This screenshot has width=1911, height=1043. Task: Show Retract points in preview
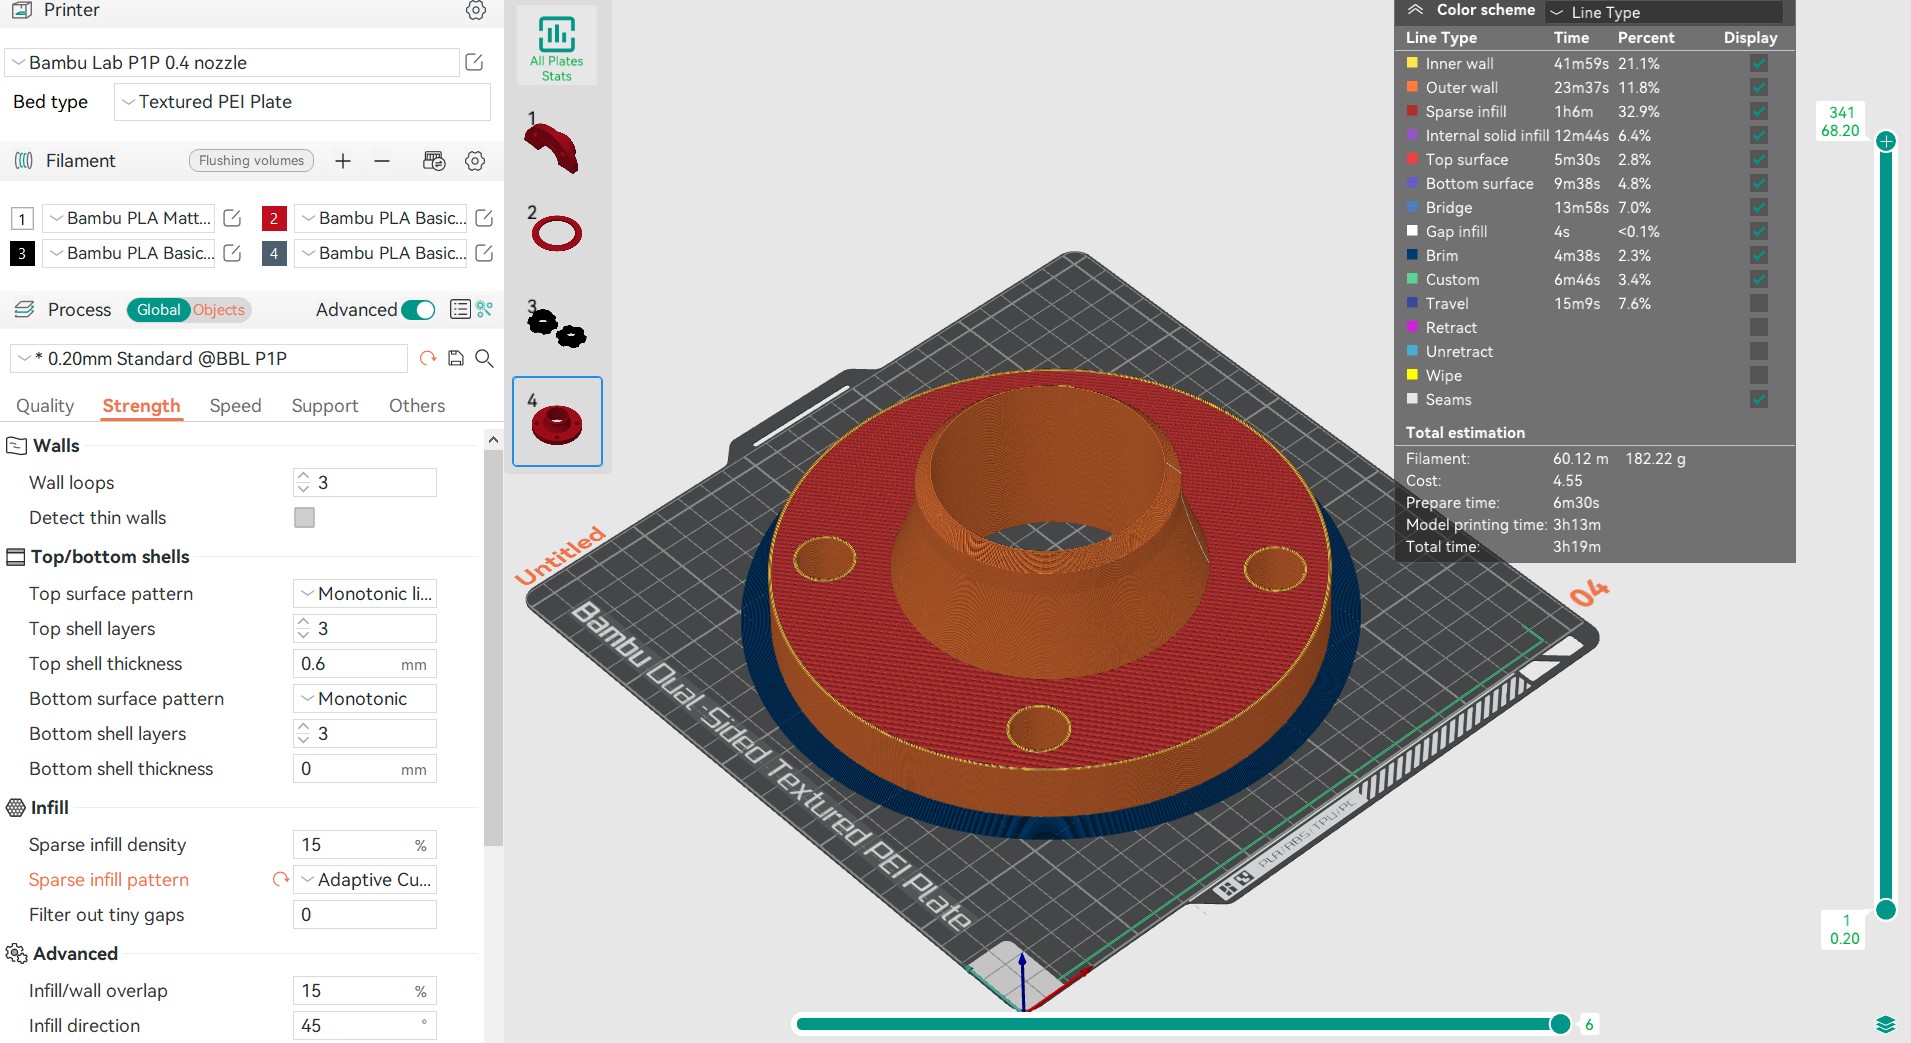coord(1759,327)
